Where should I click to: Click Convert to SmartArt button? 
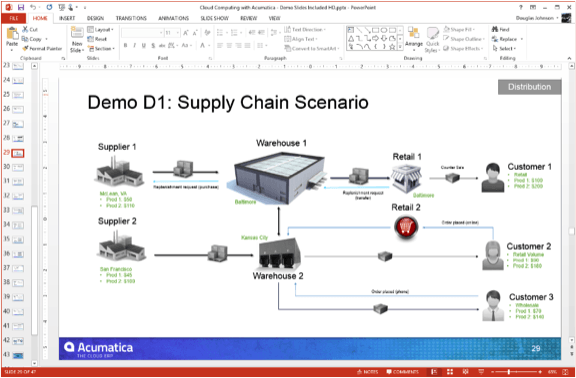(x=312, y=48)
